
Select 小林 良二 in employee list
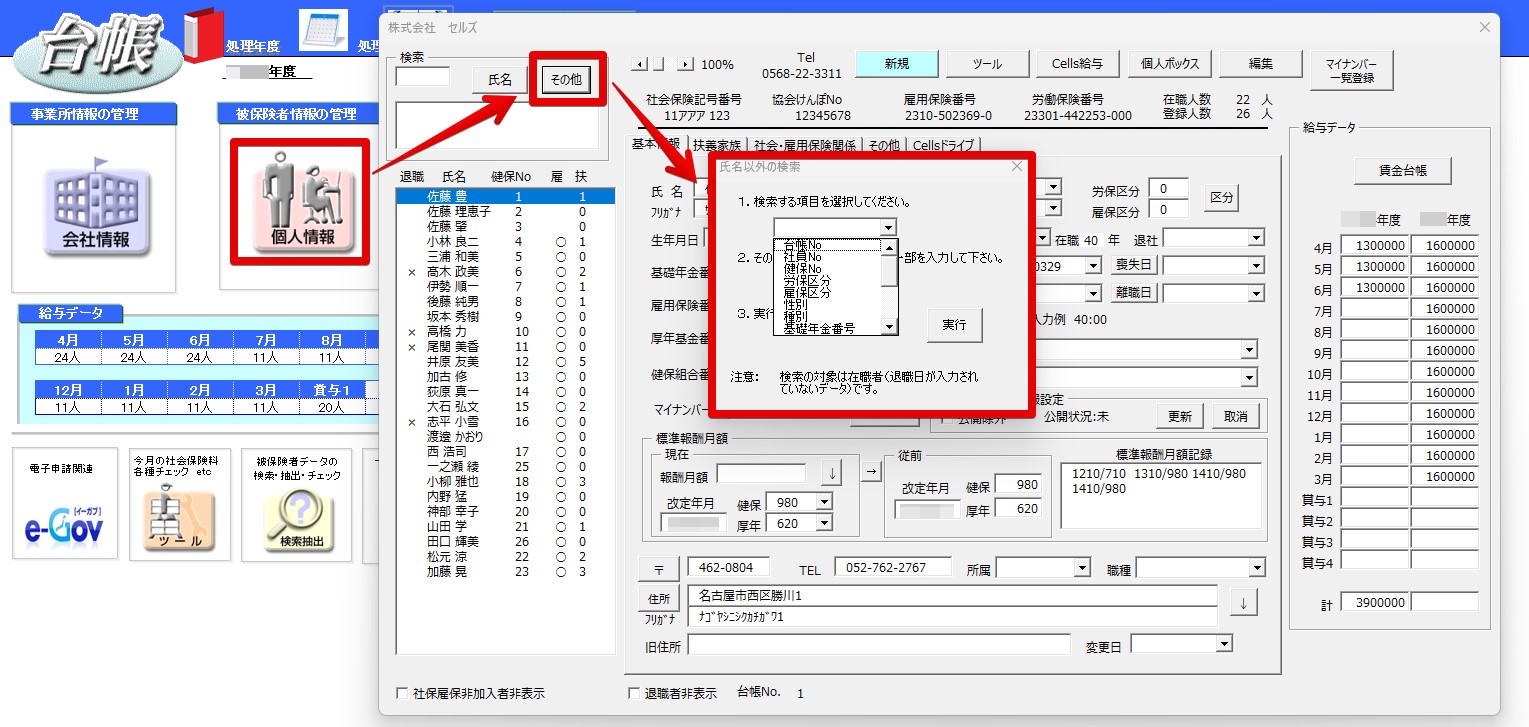pyautogui.click(x=505, y=242)
